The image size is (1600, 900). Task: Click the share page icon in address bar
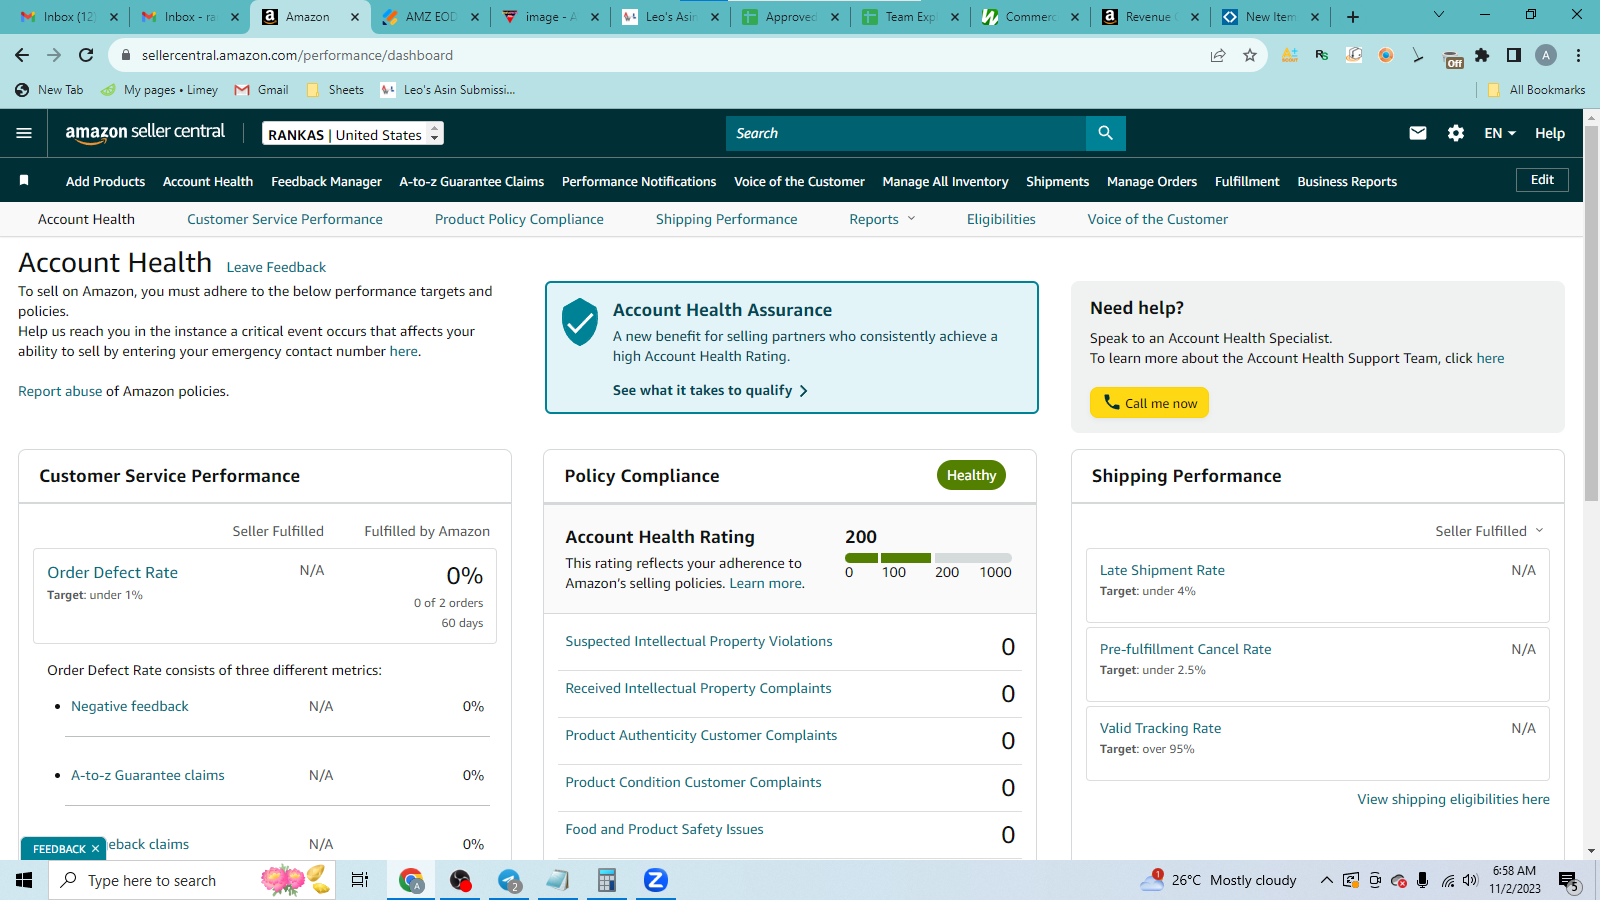pos(1217,55)
